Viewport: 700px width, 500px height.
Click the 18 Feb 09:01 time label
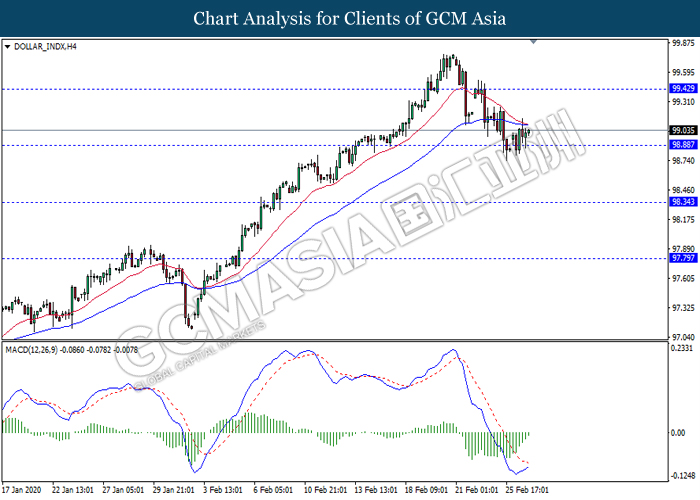pos(426,490)
